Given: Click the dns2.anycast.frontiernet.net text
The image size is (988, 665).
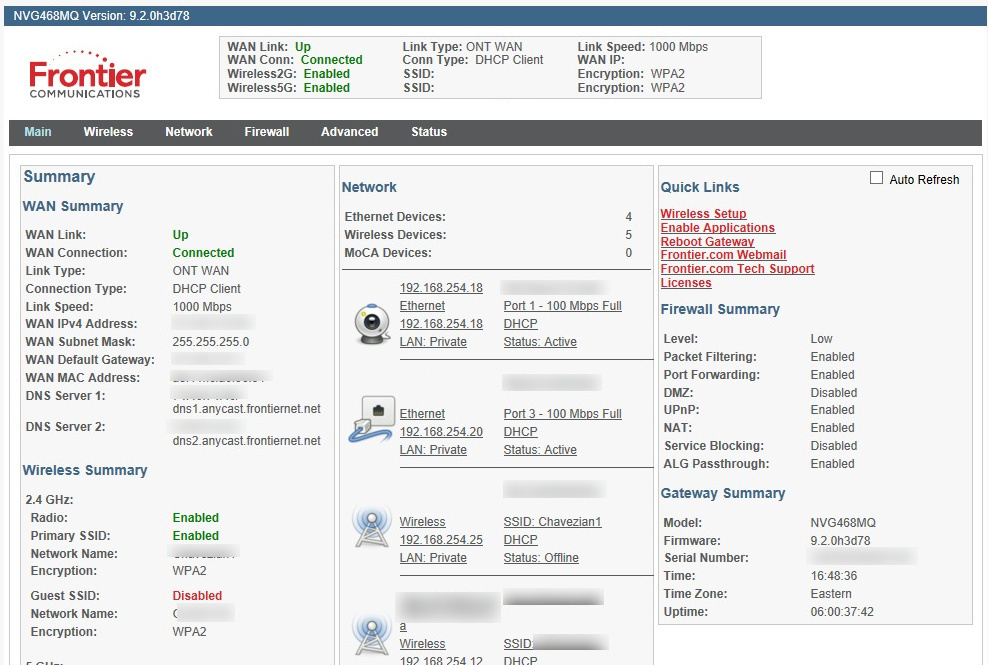Looking at the screenshot, I should [246, 441].
